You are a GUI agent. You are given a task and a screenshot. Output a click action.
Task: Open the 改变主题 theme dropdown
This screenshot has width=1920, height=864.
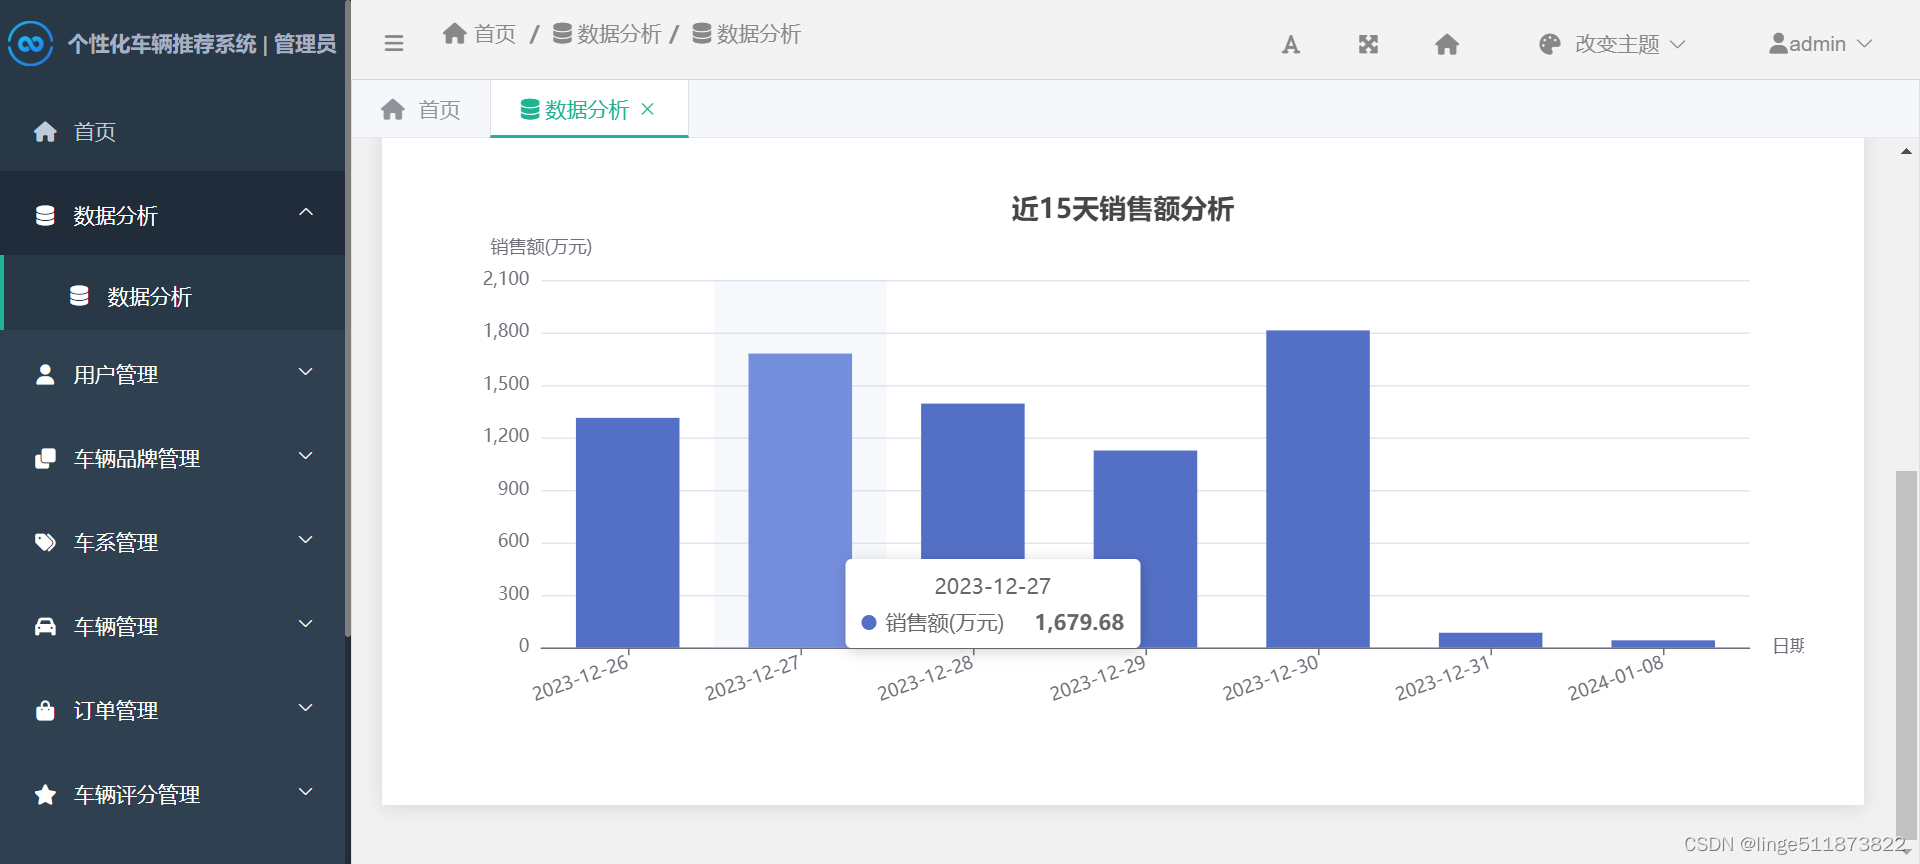[1612, 44]
